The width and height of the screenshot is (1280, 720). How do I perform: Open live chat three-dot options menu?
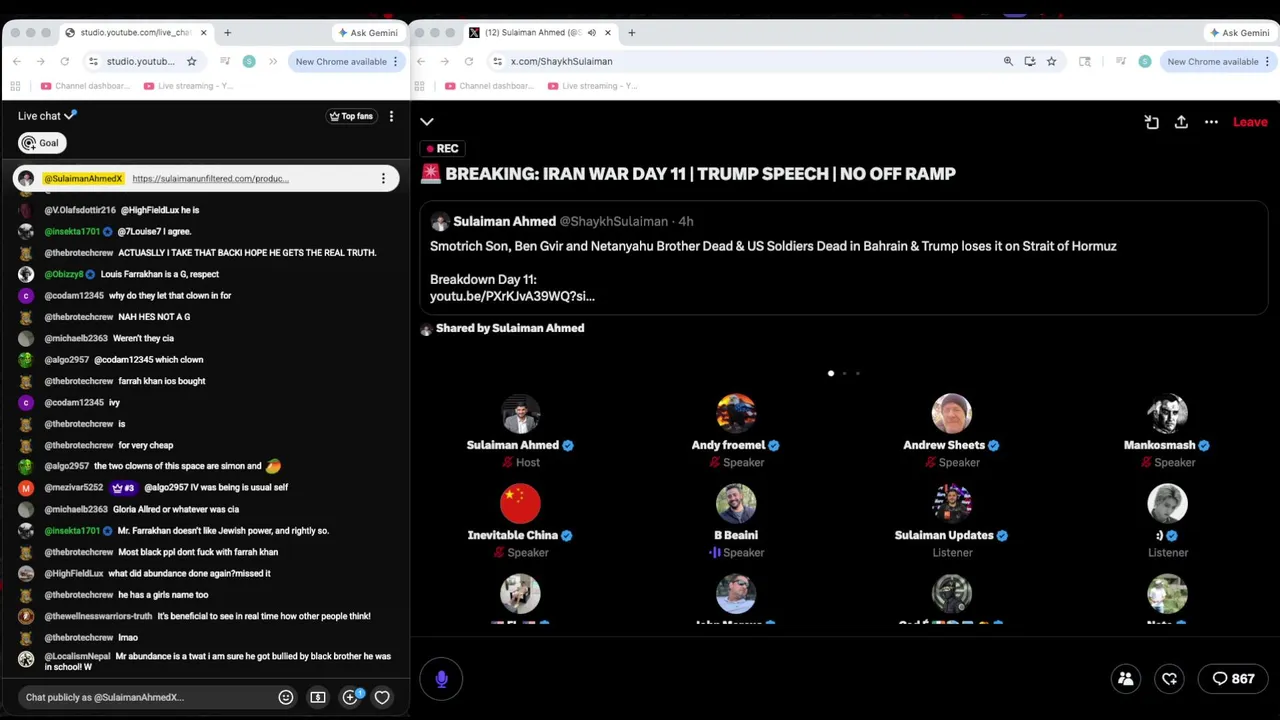(391, 116)
